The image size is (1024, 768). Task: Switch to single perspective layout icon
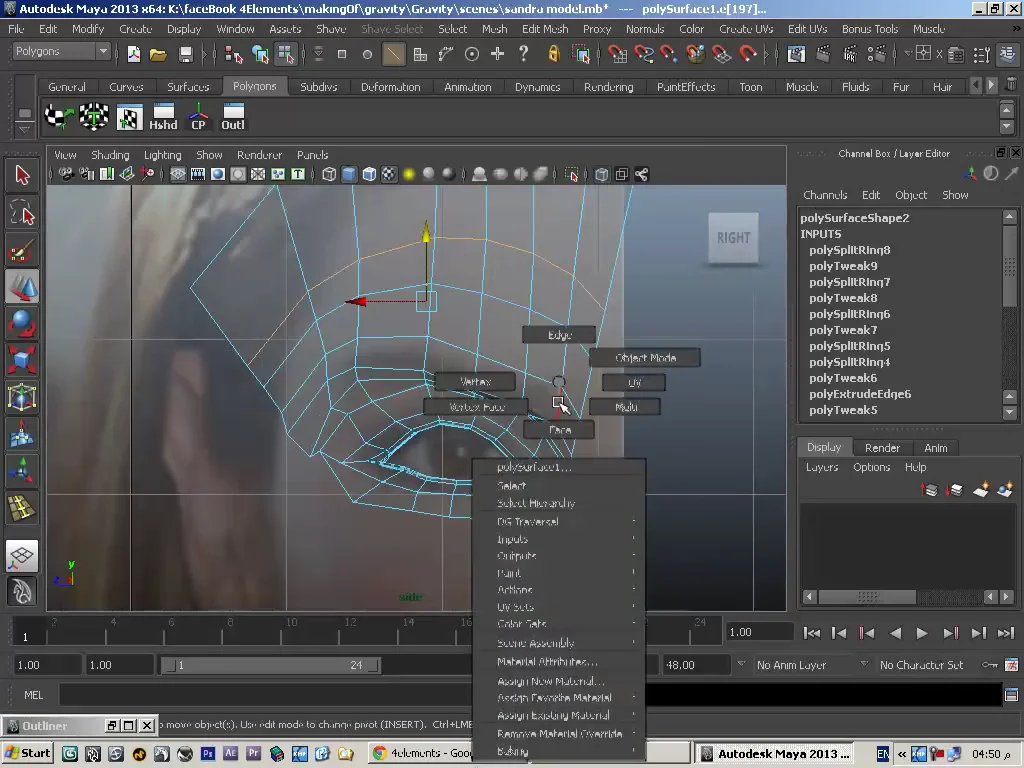click(22, 556)
